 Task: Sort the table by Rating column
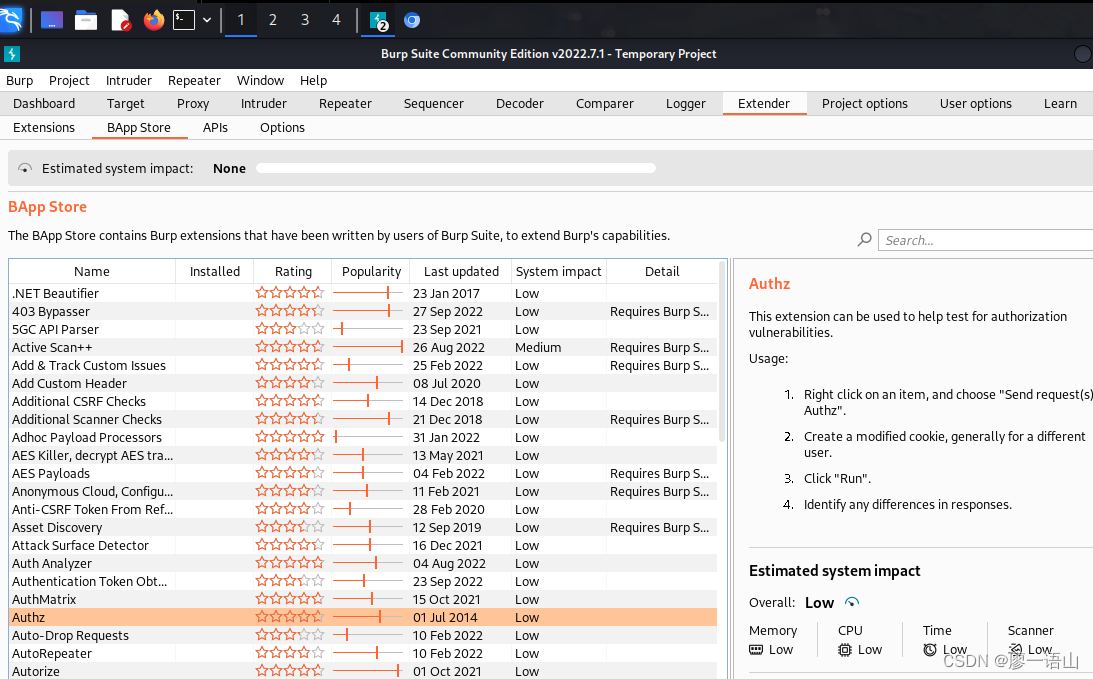click(x=293, y=271)
